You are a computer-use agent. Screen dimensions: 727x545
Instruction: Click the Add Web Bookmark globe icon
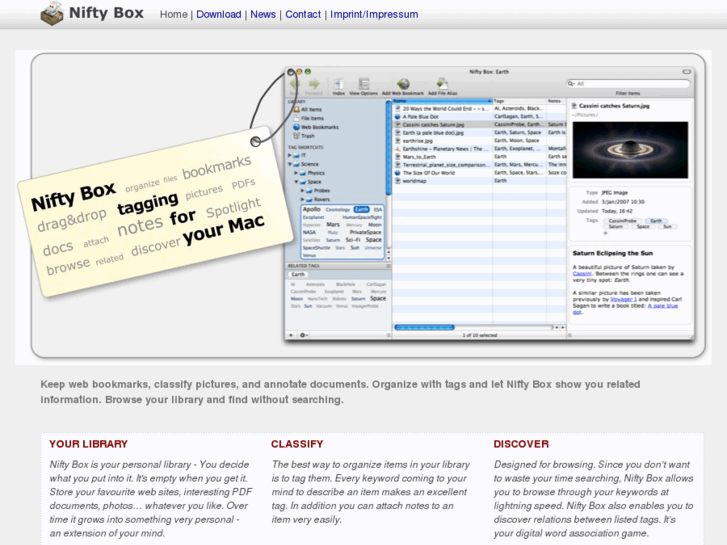click(403, 84)
